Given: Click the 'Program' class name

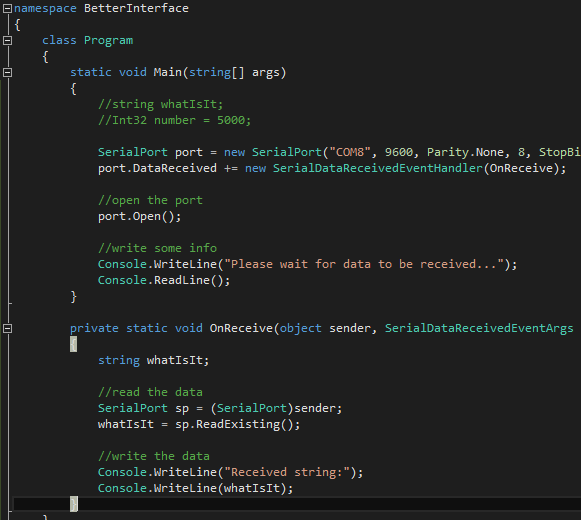Looking at the screenshot, I should pyautogui.click(x=108, y=40).
